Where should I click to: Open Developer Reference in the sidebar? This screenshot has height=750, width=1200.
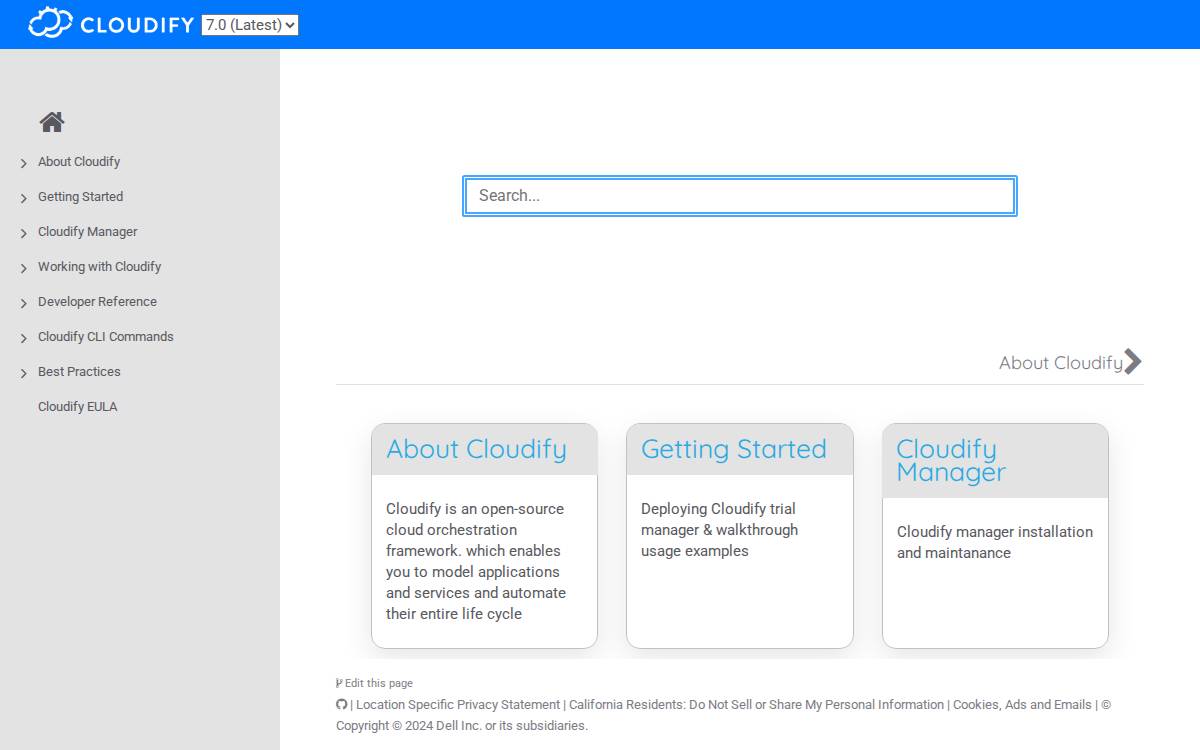(97, 302)
